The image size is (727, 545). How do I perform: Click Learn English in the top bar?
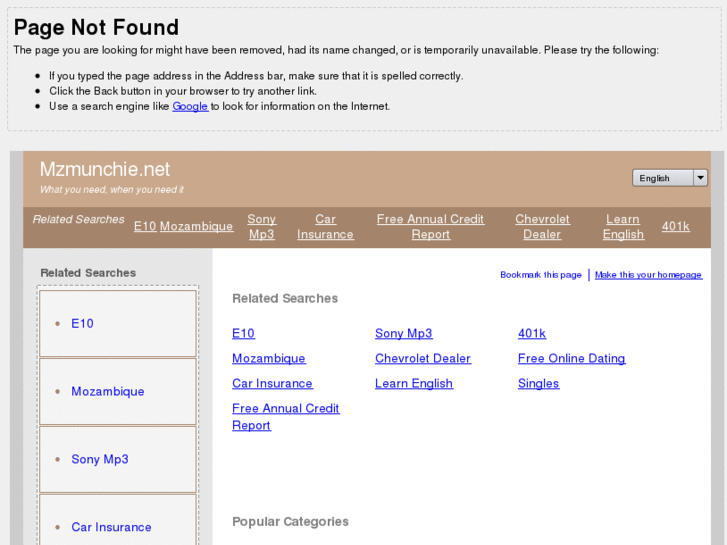pyautogui.click(x=623, y=227)
